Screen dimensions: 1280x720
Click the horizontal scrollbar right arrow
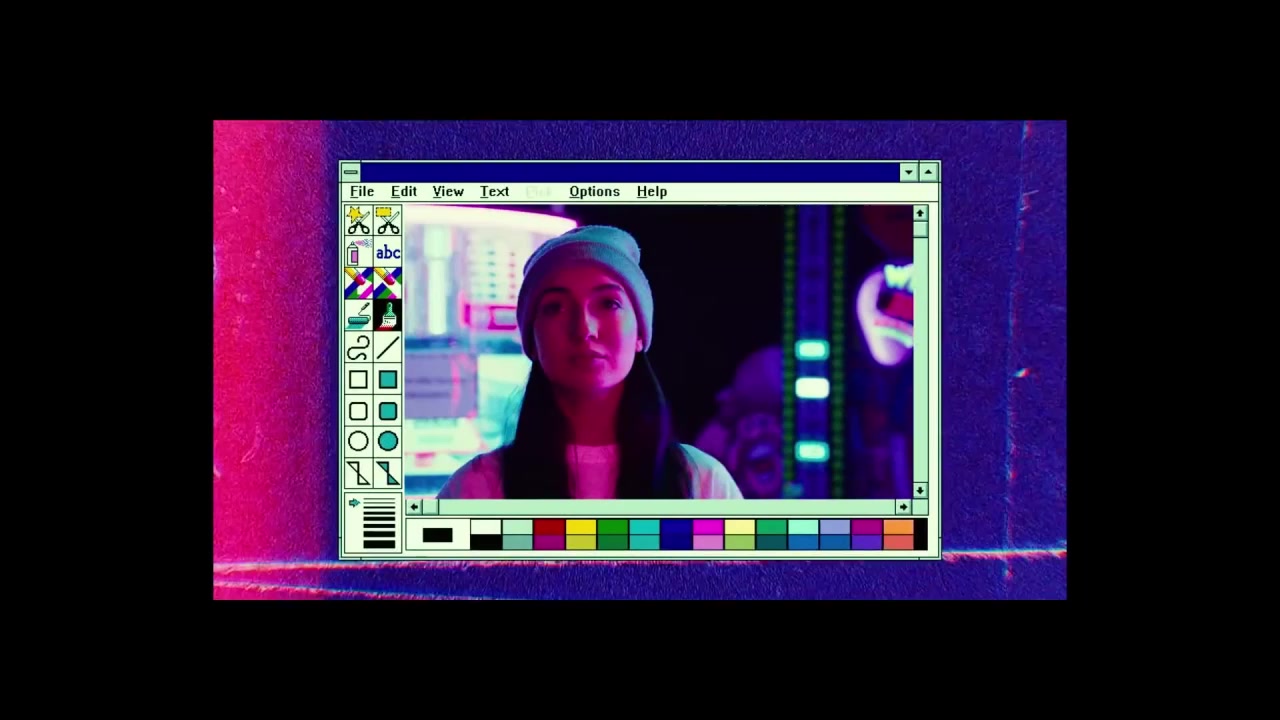(x=903, y=507)
